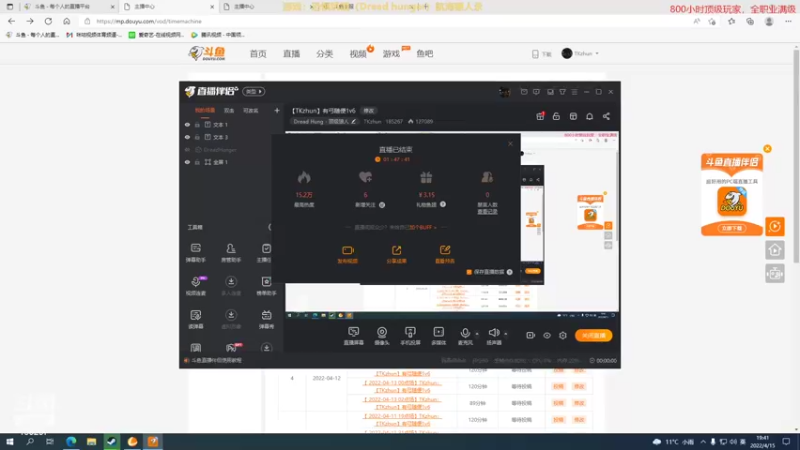The height and width of the screenshot is (450, 800).
Task: Open Steam from the Windows taskbar
Action: coord(111,441)
